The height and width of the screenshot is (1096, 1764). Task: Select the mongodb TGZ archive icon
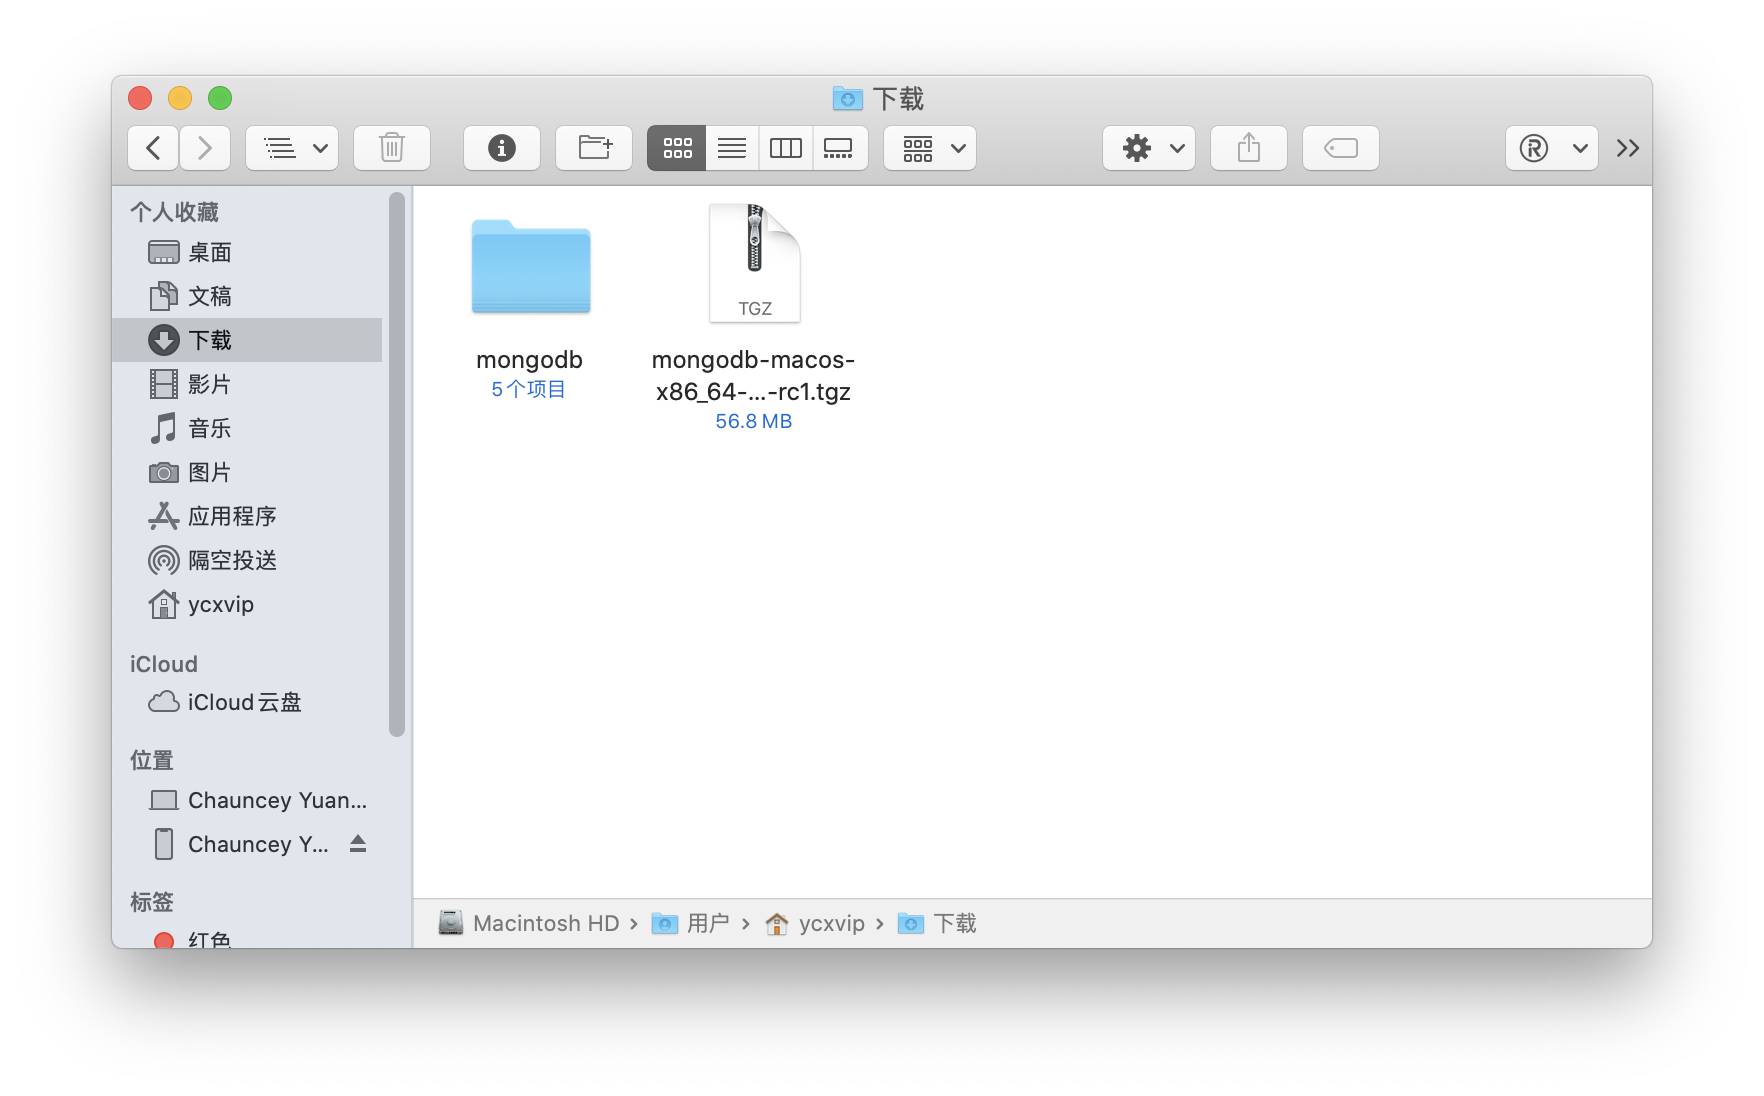click(755, 263)
